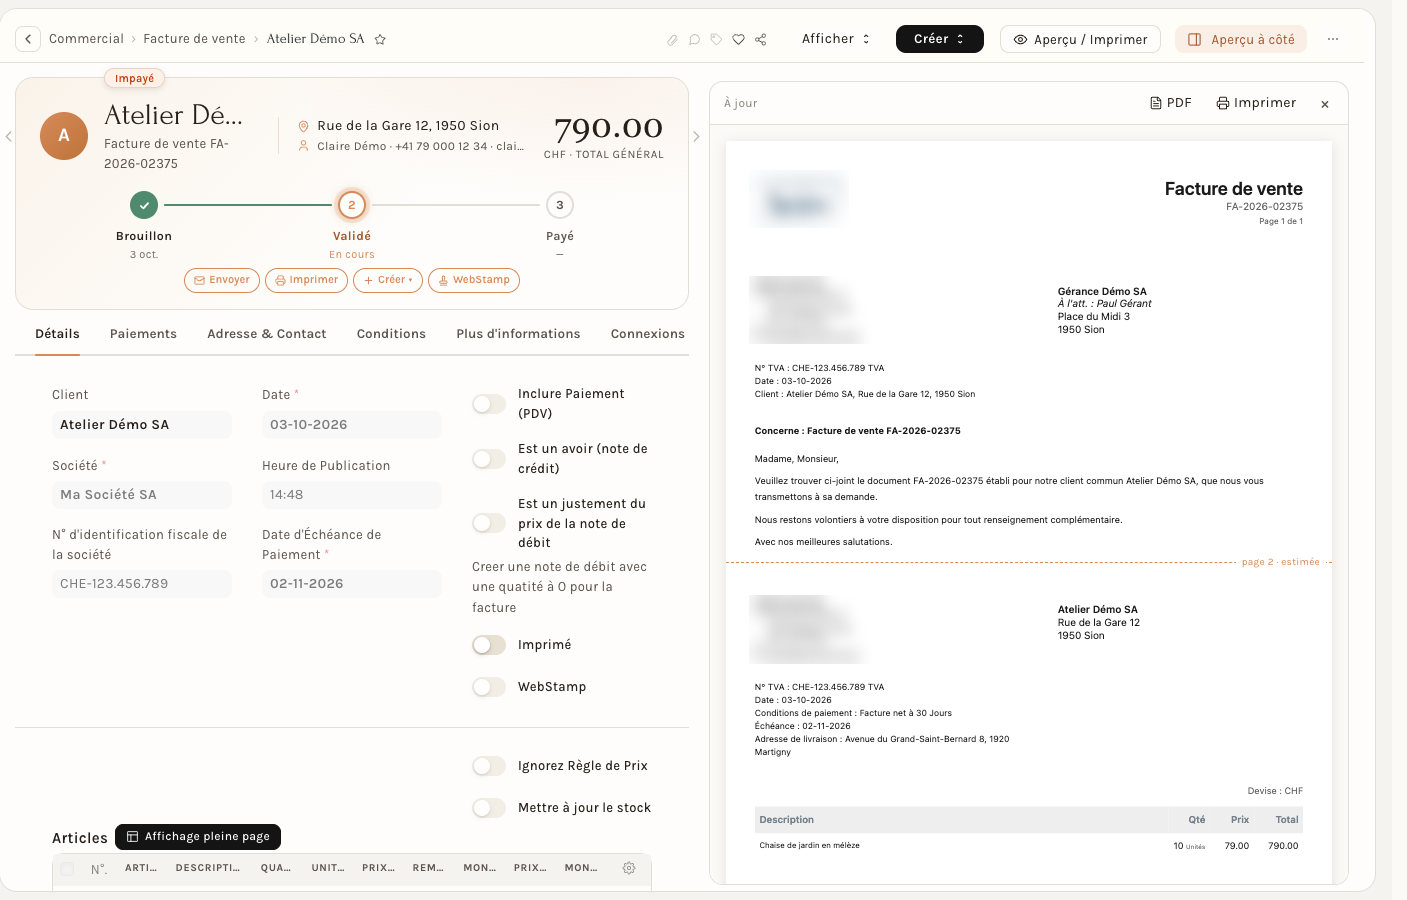Click the Envoyer button
Image resolution: width=1407 pixels, height=900 pixels.
pos(222,280)
